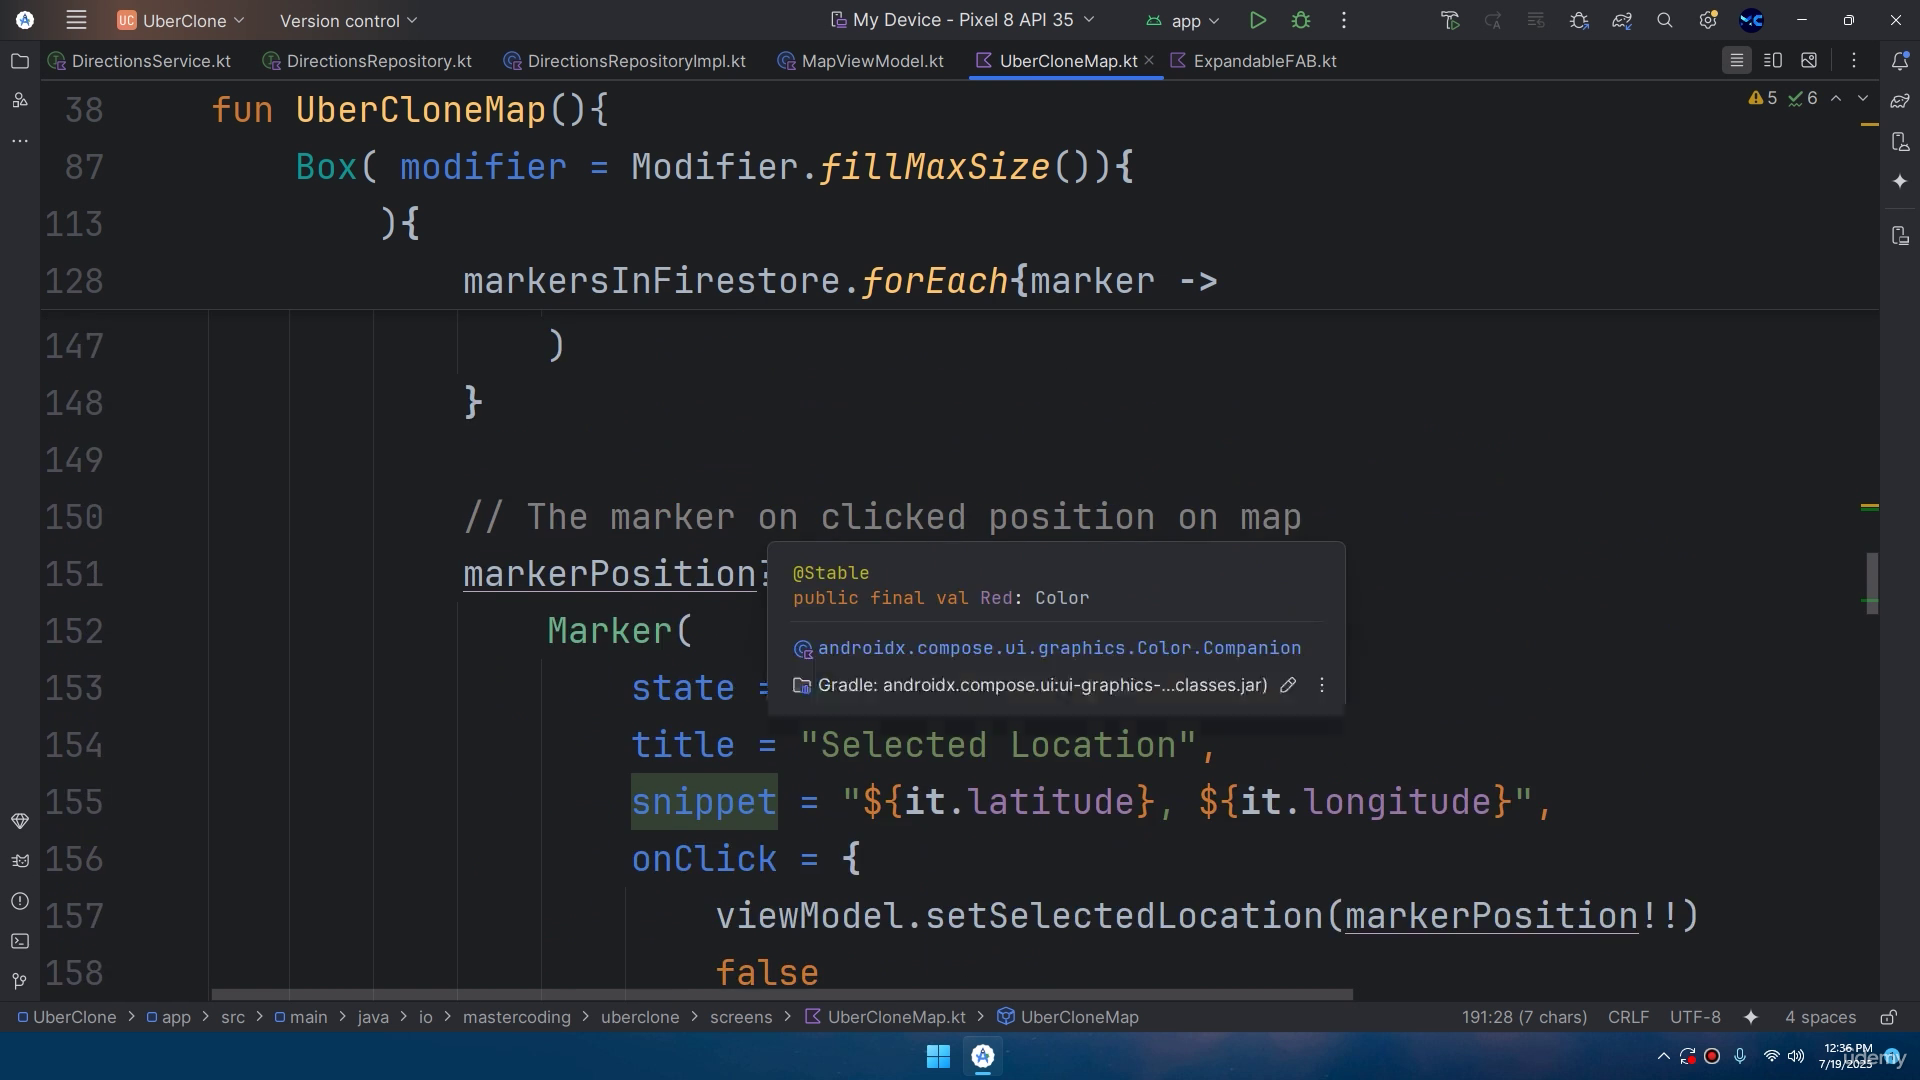Switch to DirectionsService.kt tab
Image resolution: width=1920 pixels, height=1080 pixels.
coord(139,61)
